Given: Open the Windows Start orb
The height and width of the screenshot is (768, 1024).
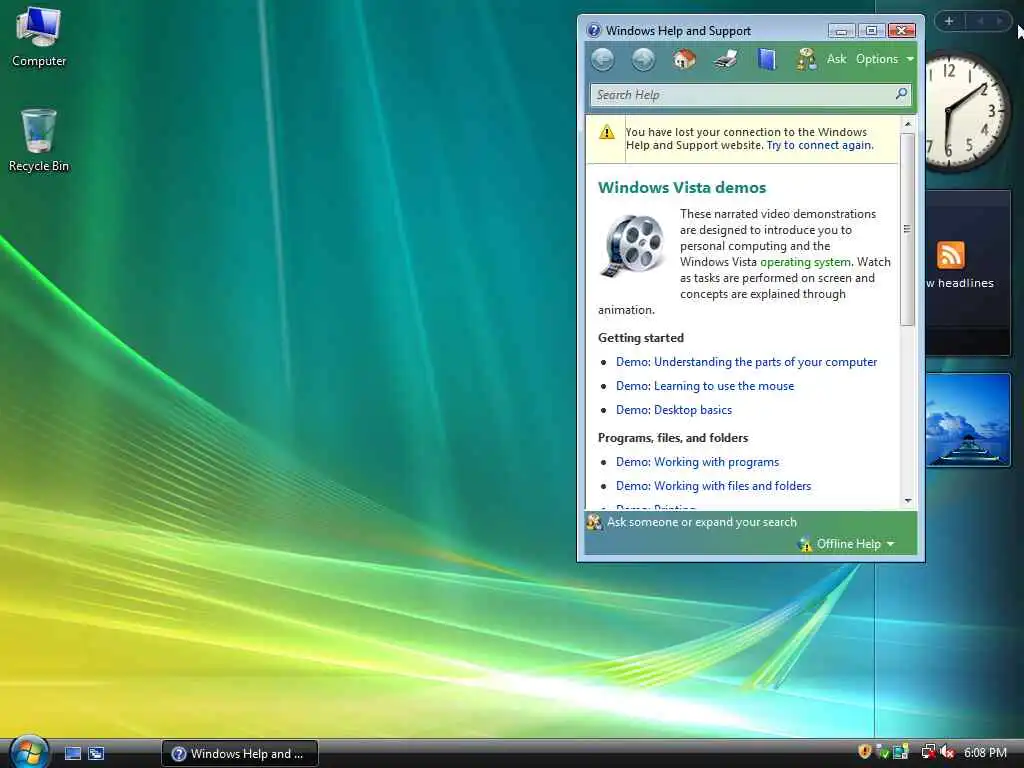Looking at the screenshot, I should pos(29,752).
